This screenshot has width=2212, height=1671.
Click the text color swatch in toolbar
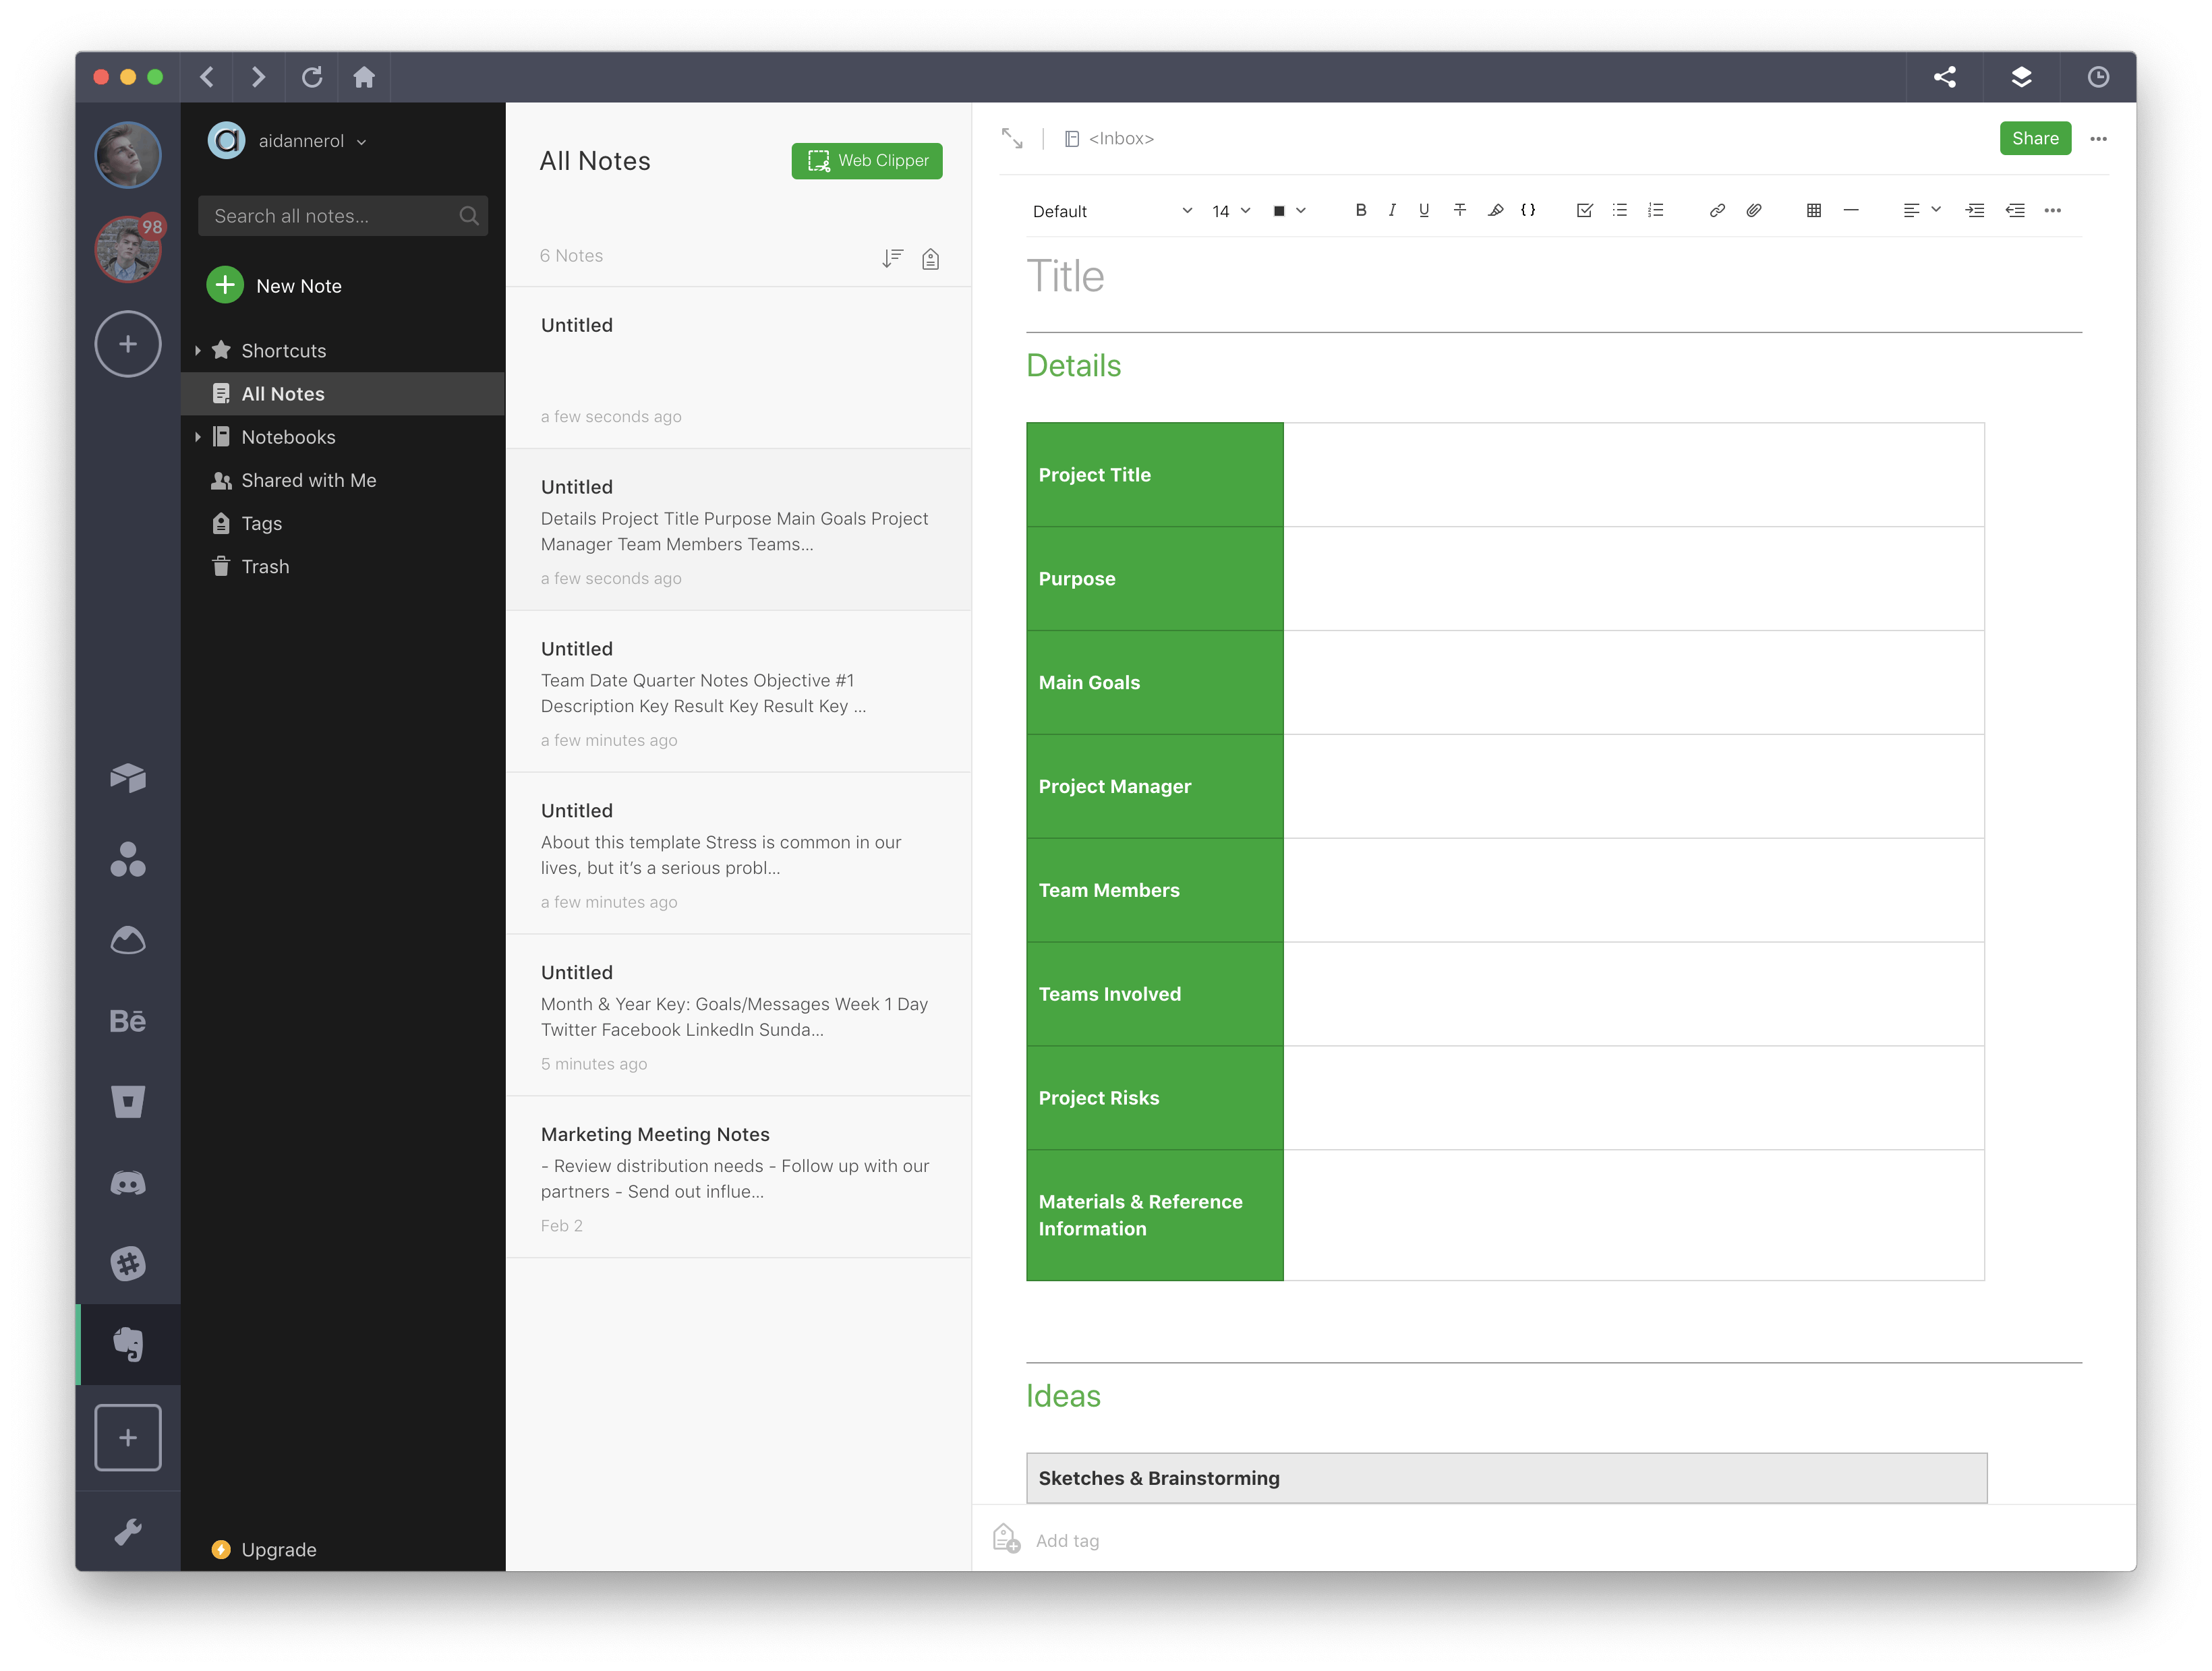pos(1278,210)
